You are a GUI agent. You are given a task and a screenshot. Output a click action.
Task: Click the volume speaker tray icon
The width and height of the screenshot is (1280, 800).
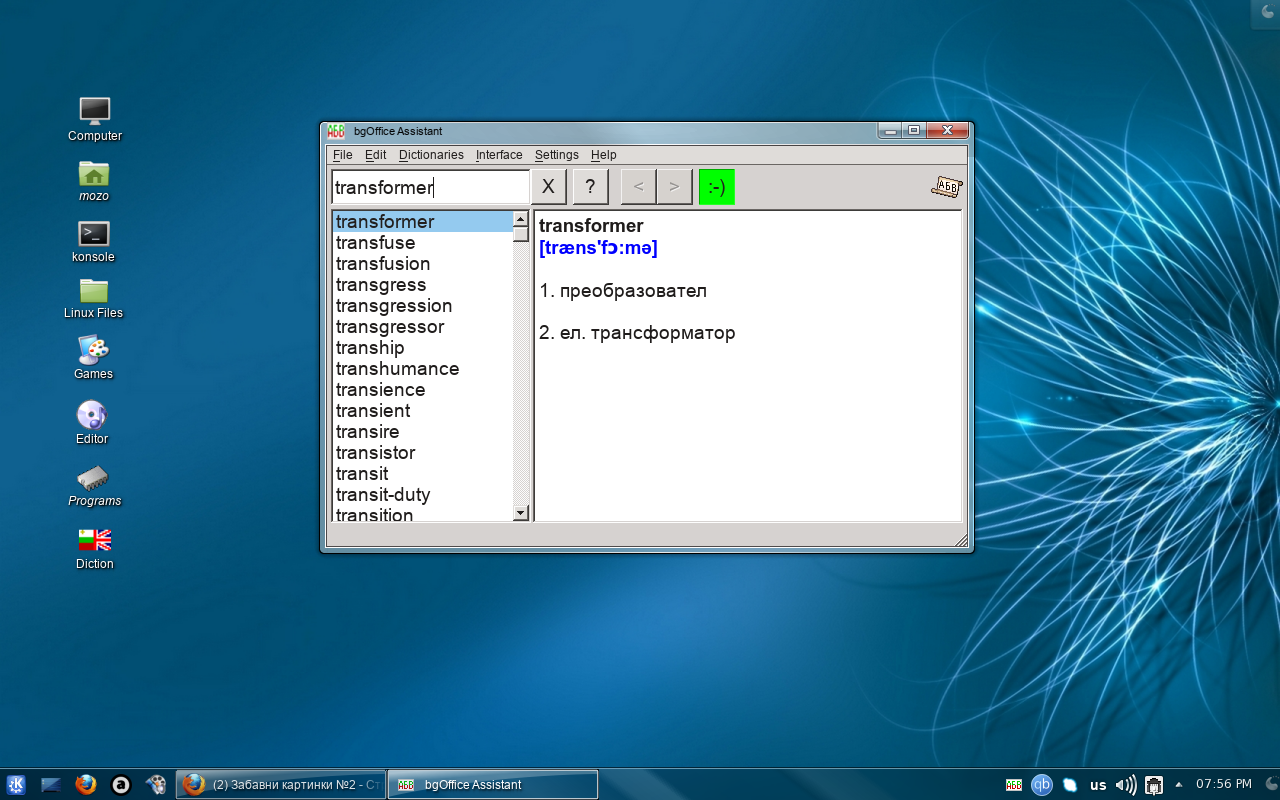(x=1126, y=785)
